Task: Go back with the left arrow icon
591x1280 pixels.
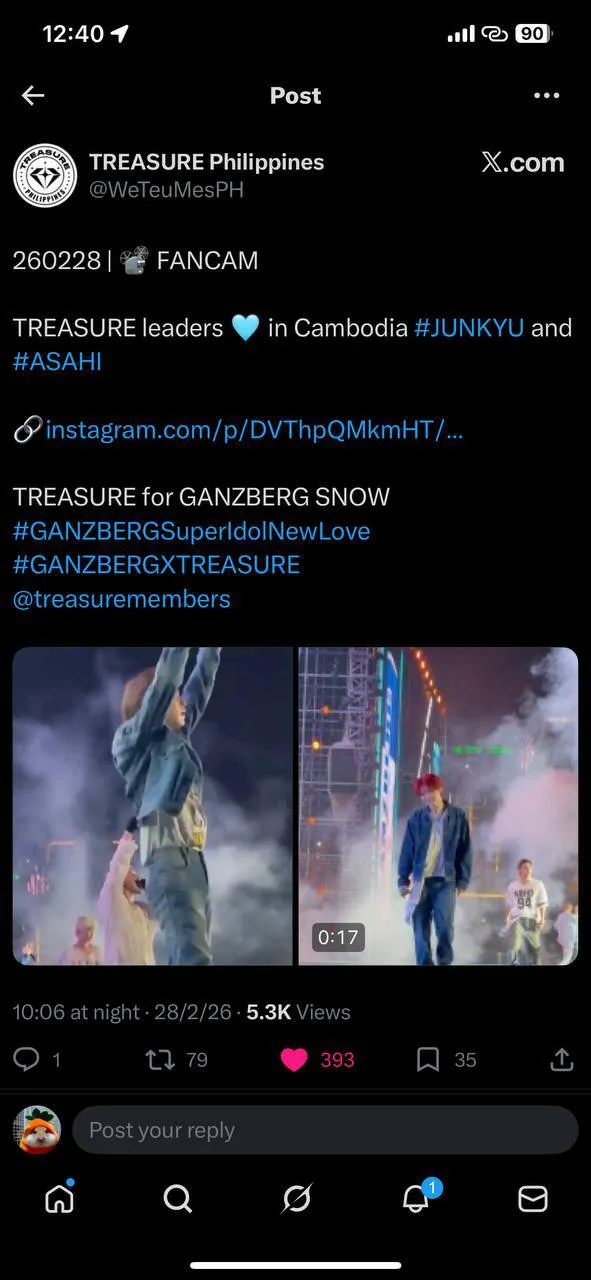Action: click(x=33, y=95)
